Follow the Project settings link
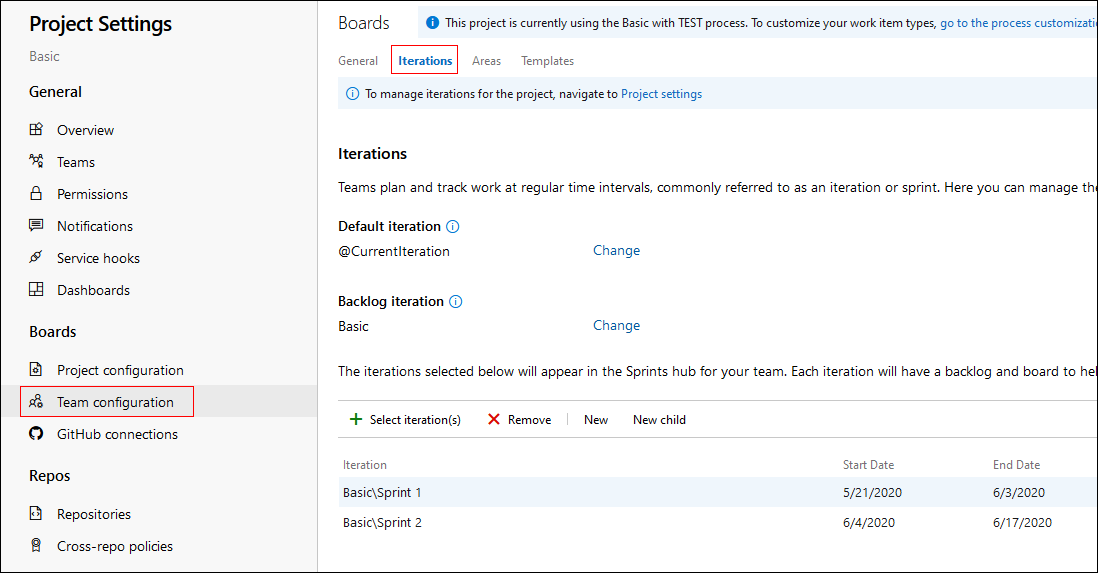This screenshot has width=1098, height=573. tap(661, 94)
